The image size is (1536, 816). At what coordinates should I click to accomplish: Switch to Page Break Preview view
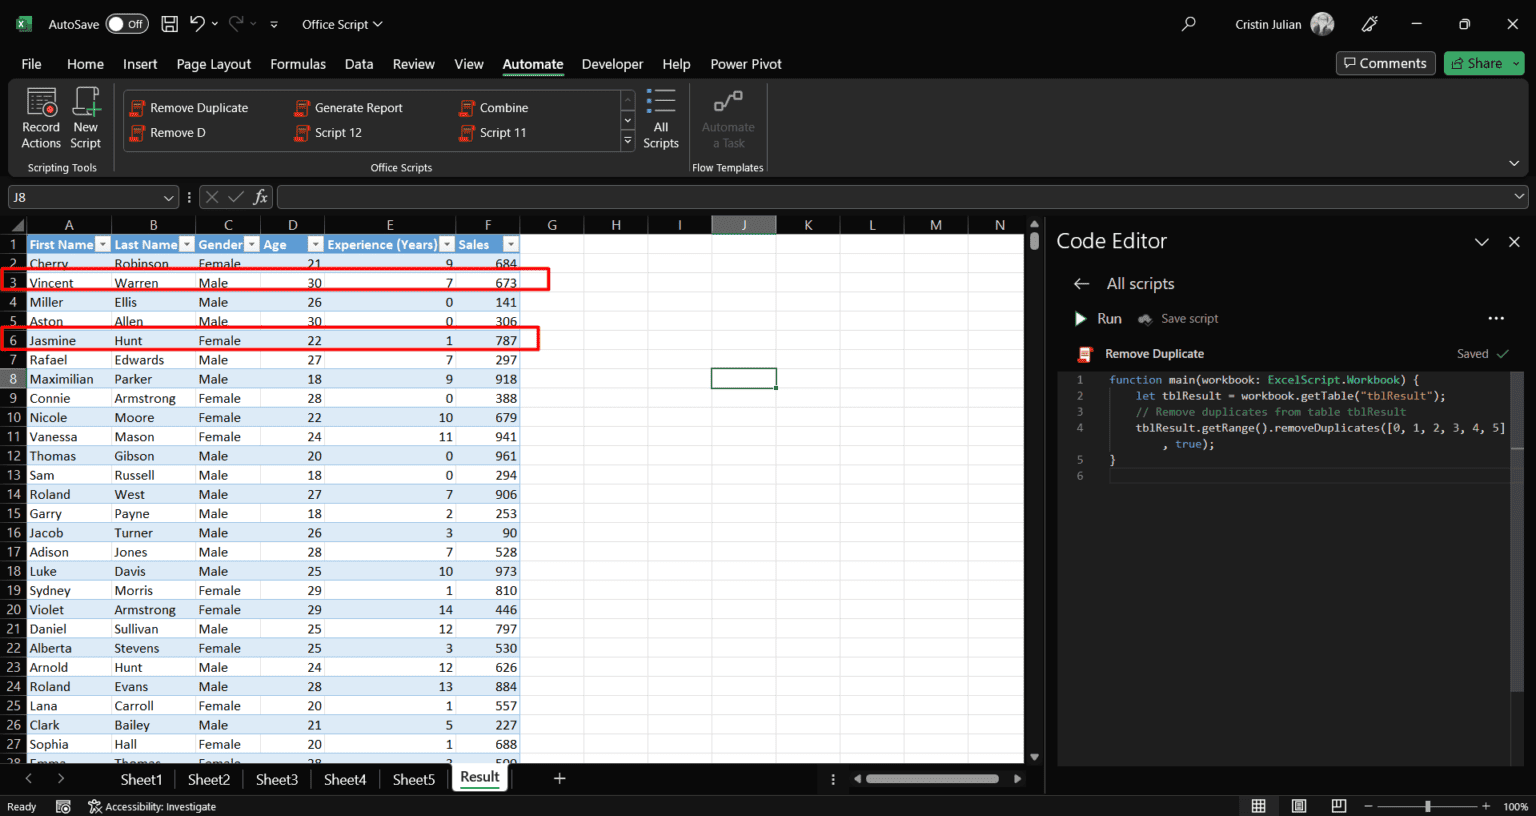(1338, 806)
